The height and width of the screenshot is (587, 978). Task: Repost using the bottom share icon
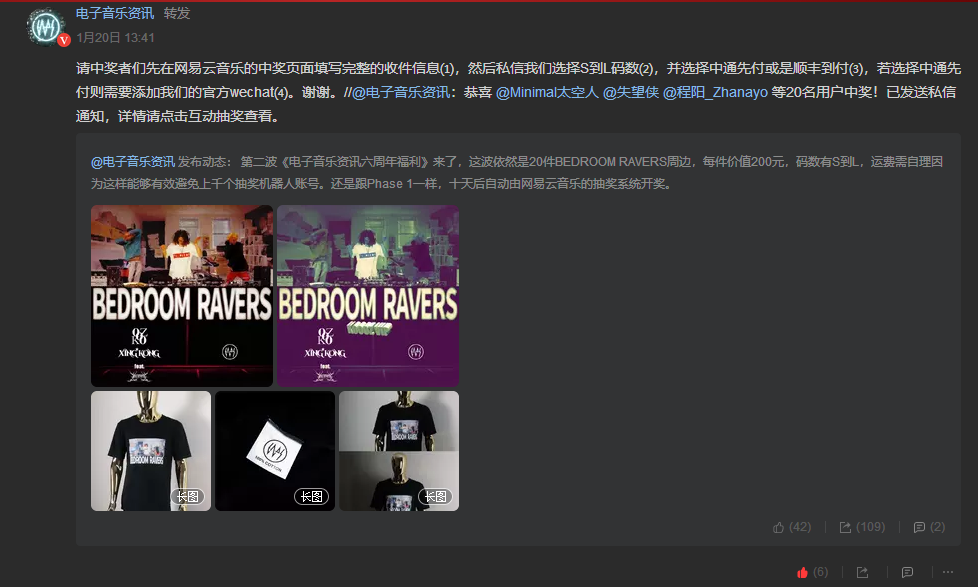tap(863, 572)
